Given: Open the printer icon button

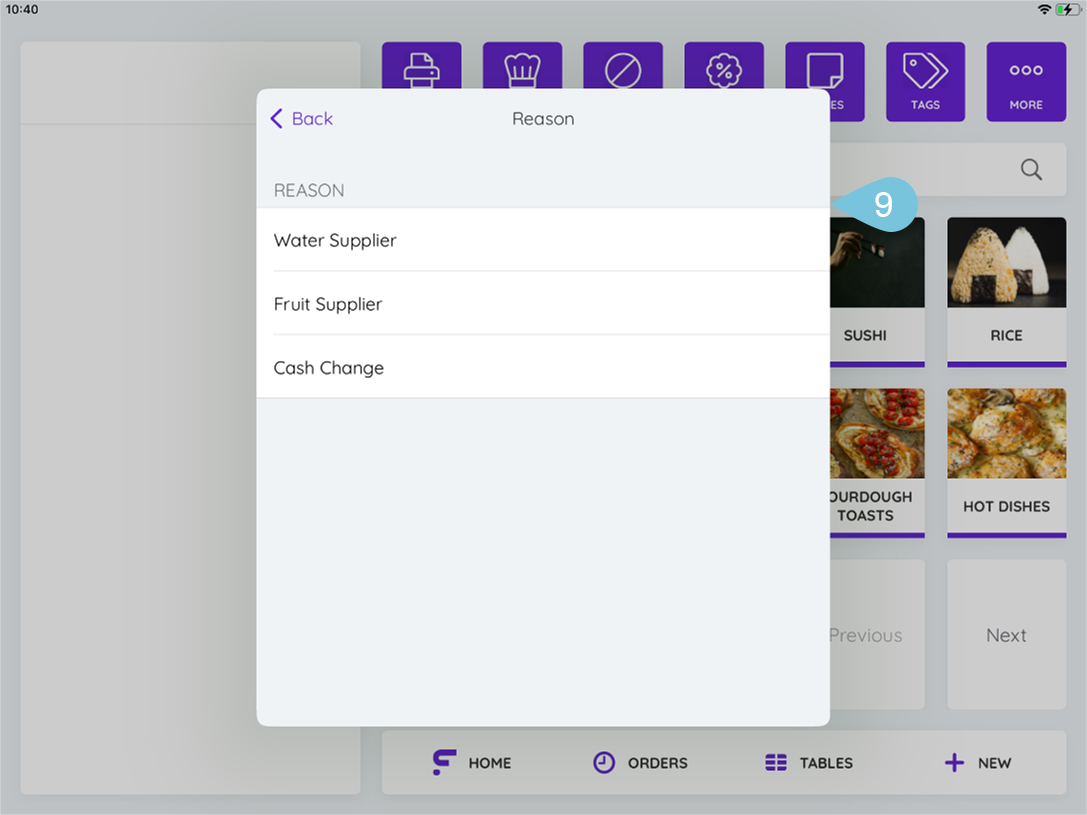Looking at the screenshot, I should coord(421,67).
